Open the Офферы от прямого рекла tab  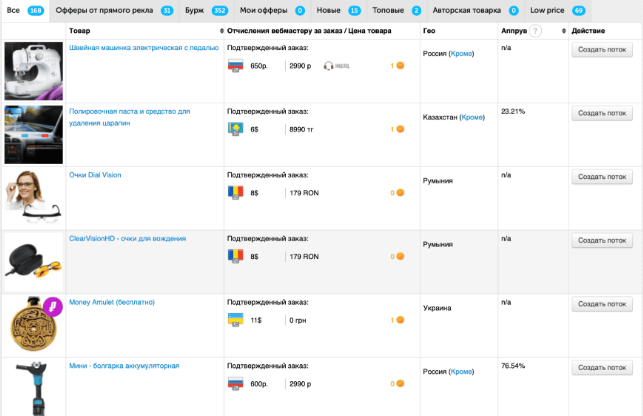(107, 10)
